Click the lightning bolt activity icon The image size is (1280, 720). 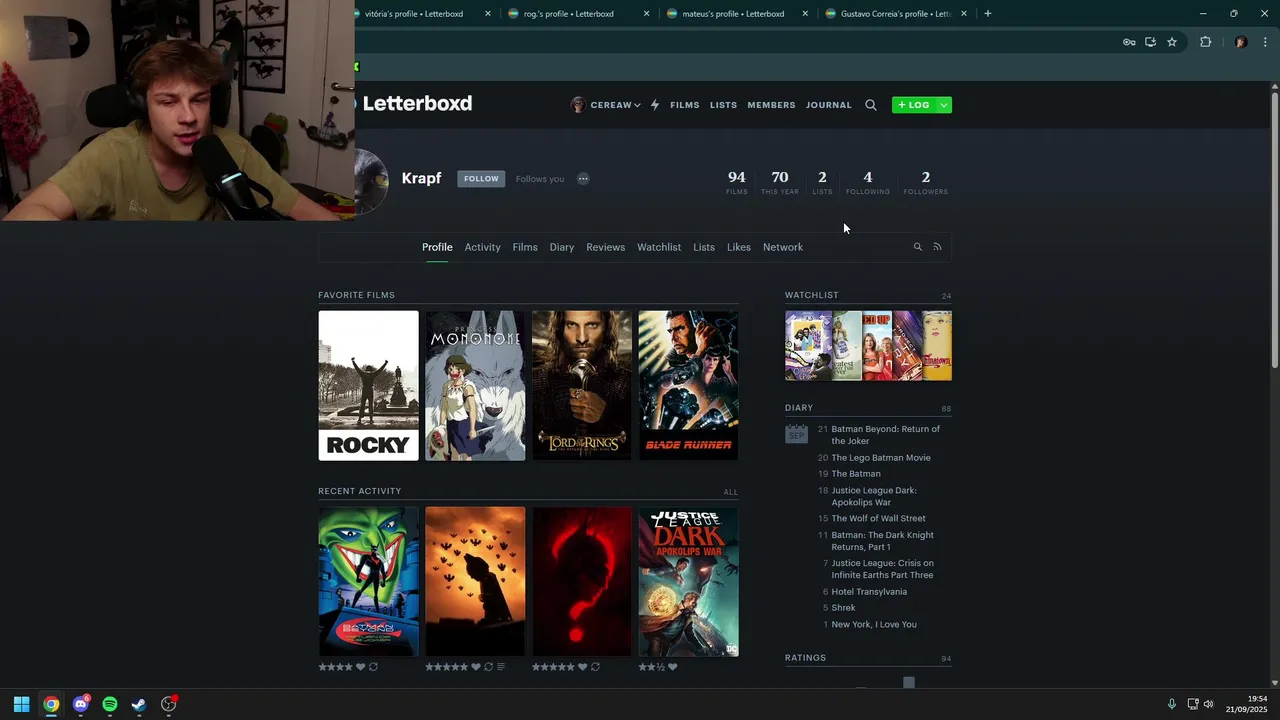pyautogui.click(x=655, y=105)
